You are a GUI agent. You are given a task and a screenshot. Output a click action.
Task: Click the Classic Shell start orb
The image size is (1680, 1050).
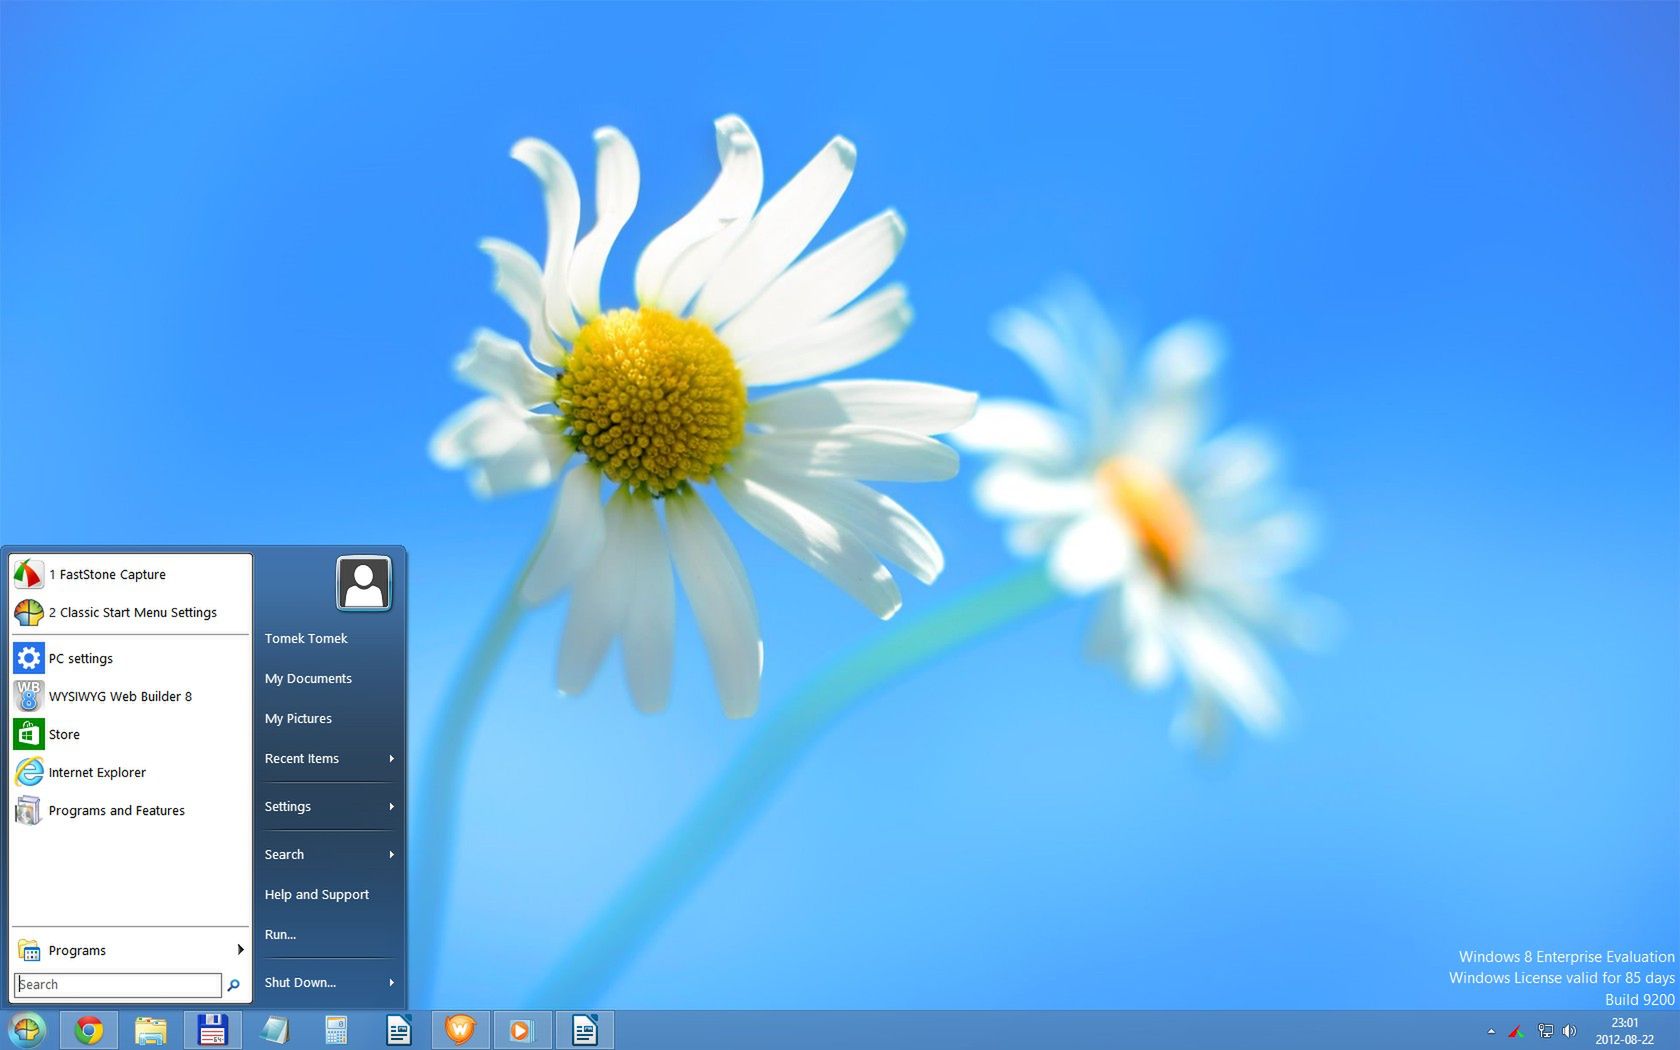(x=25, y=1029)
